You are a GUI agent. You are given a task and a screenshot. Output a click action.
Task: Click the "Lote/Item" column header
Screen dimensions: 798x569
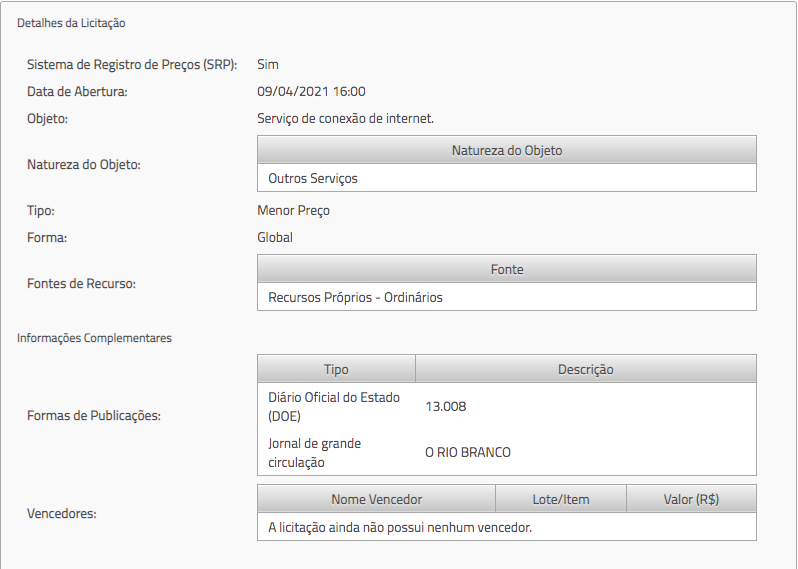coord(561,499)
